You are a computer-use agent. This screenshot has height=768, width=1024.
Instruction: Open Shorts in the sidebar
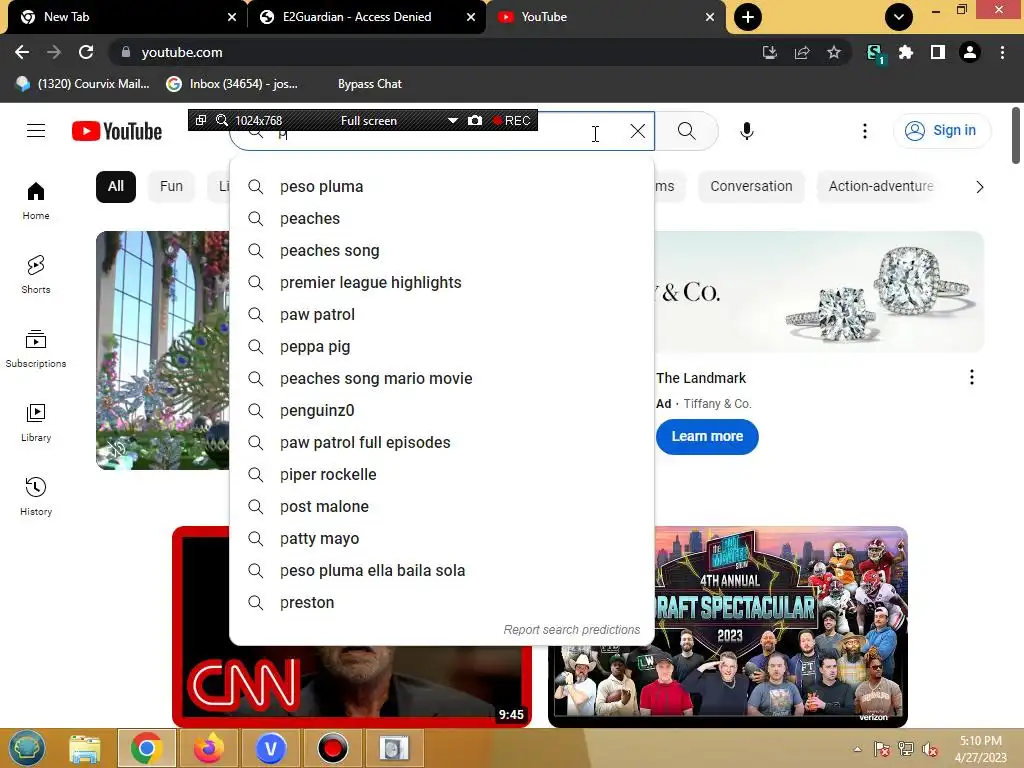[36, 274]
